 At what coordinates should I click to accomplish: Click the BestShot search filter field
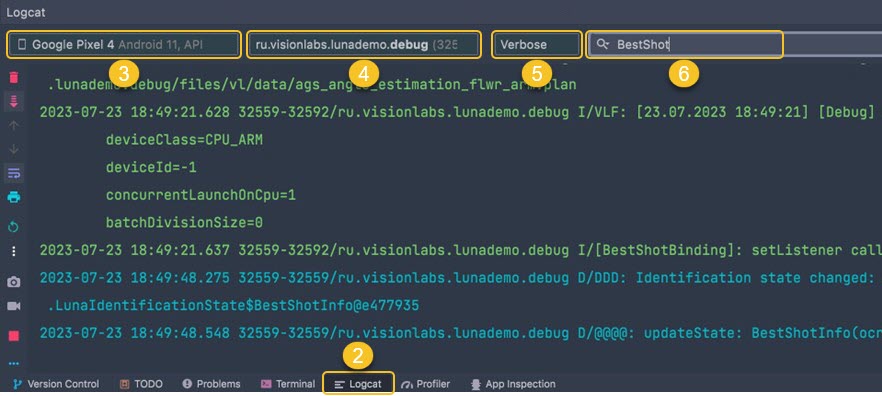(735, 44)
